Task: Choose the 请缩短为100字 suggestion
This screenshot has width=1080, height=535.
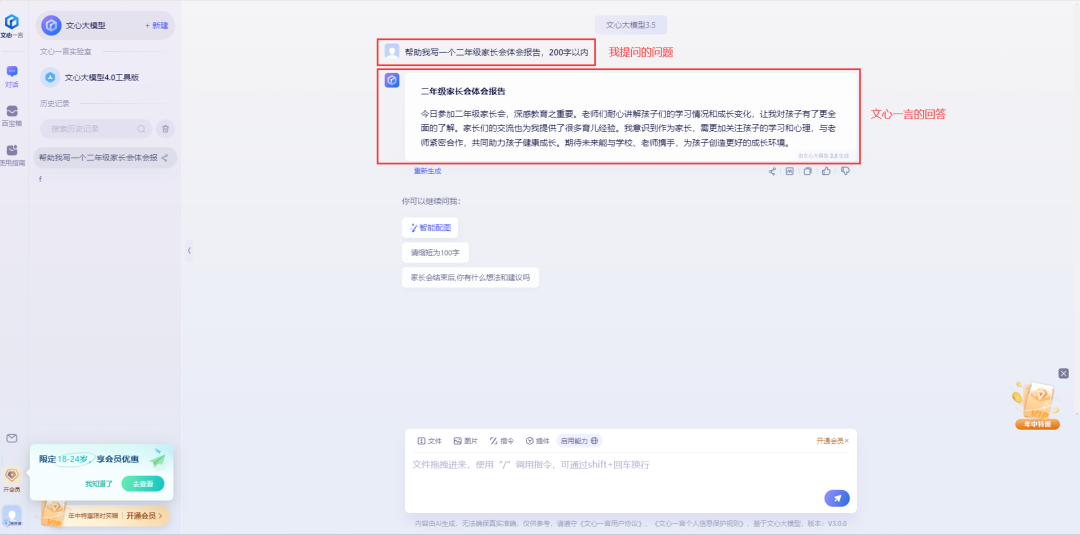Action: (x=435, y=253)
